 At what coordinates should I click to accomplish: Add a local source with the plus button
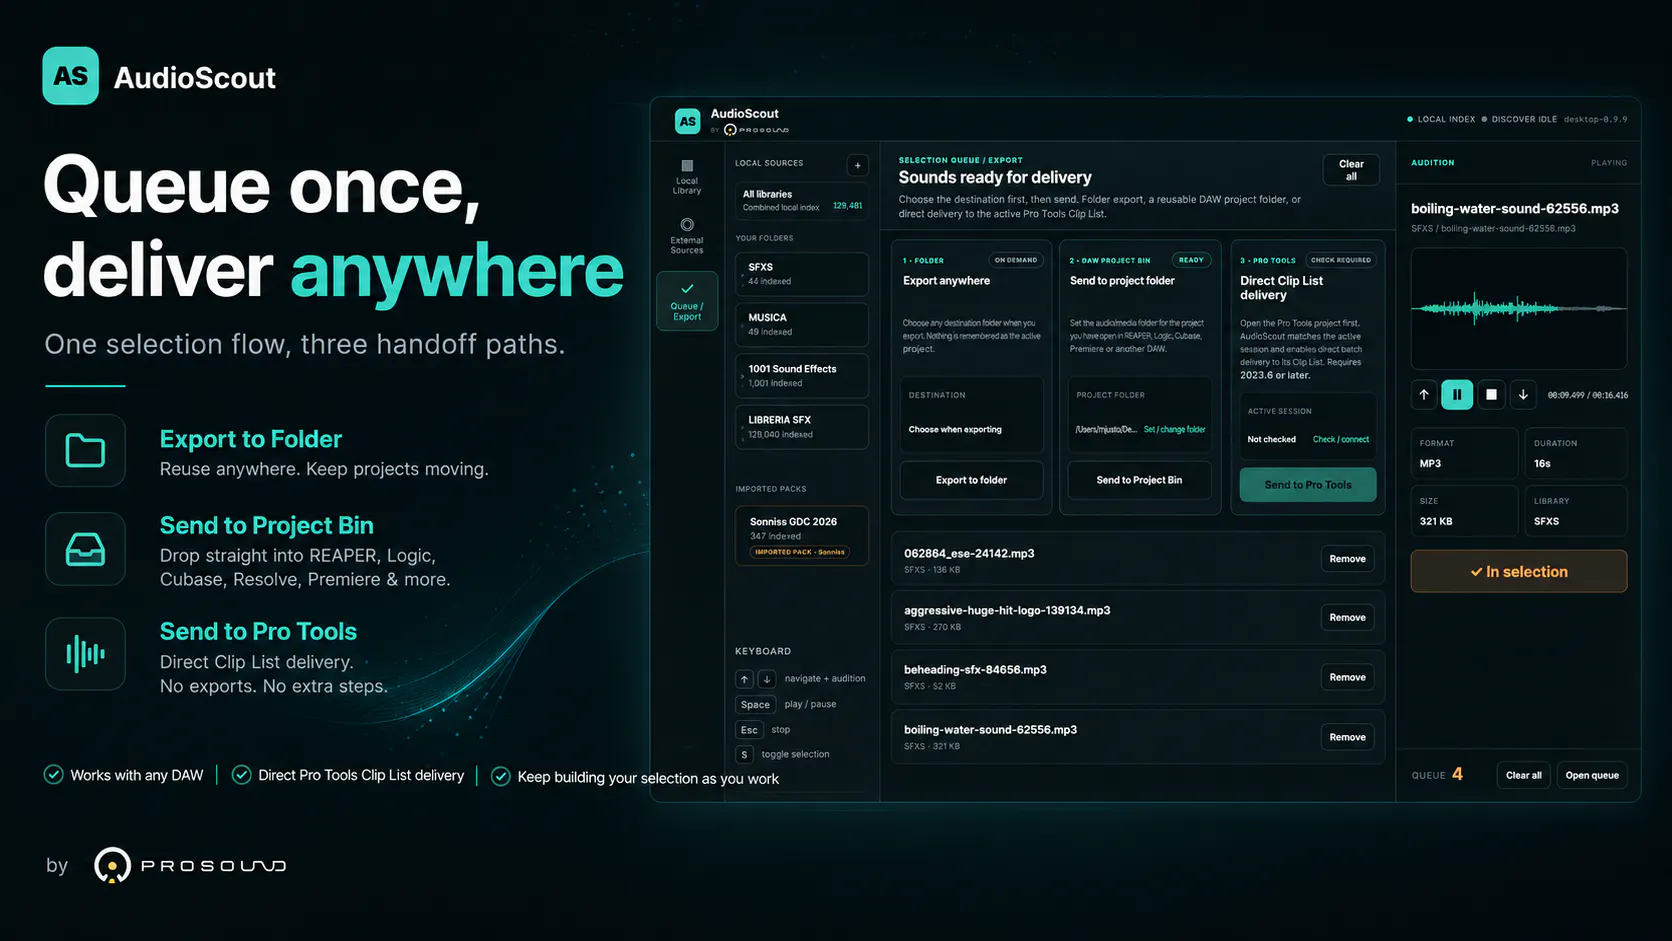point(857,165)
